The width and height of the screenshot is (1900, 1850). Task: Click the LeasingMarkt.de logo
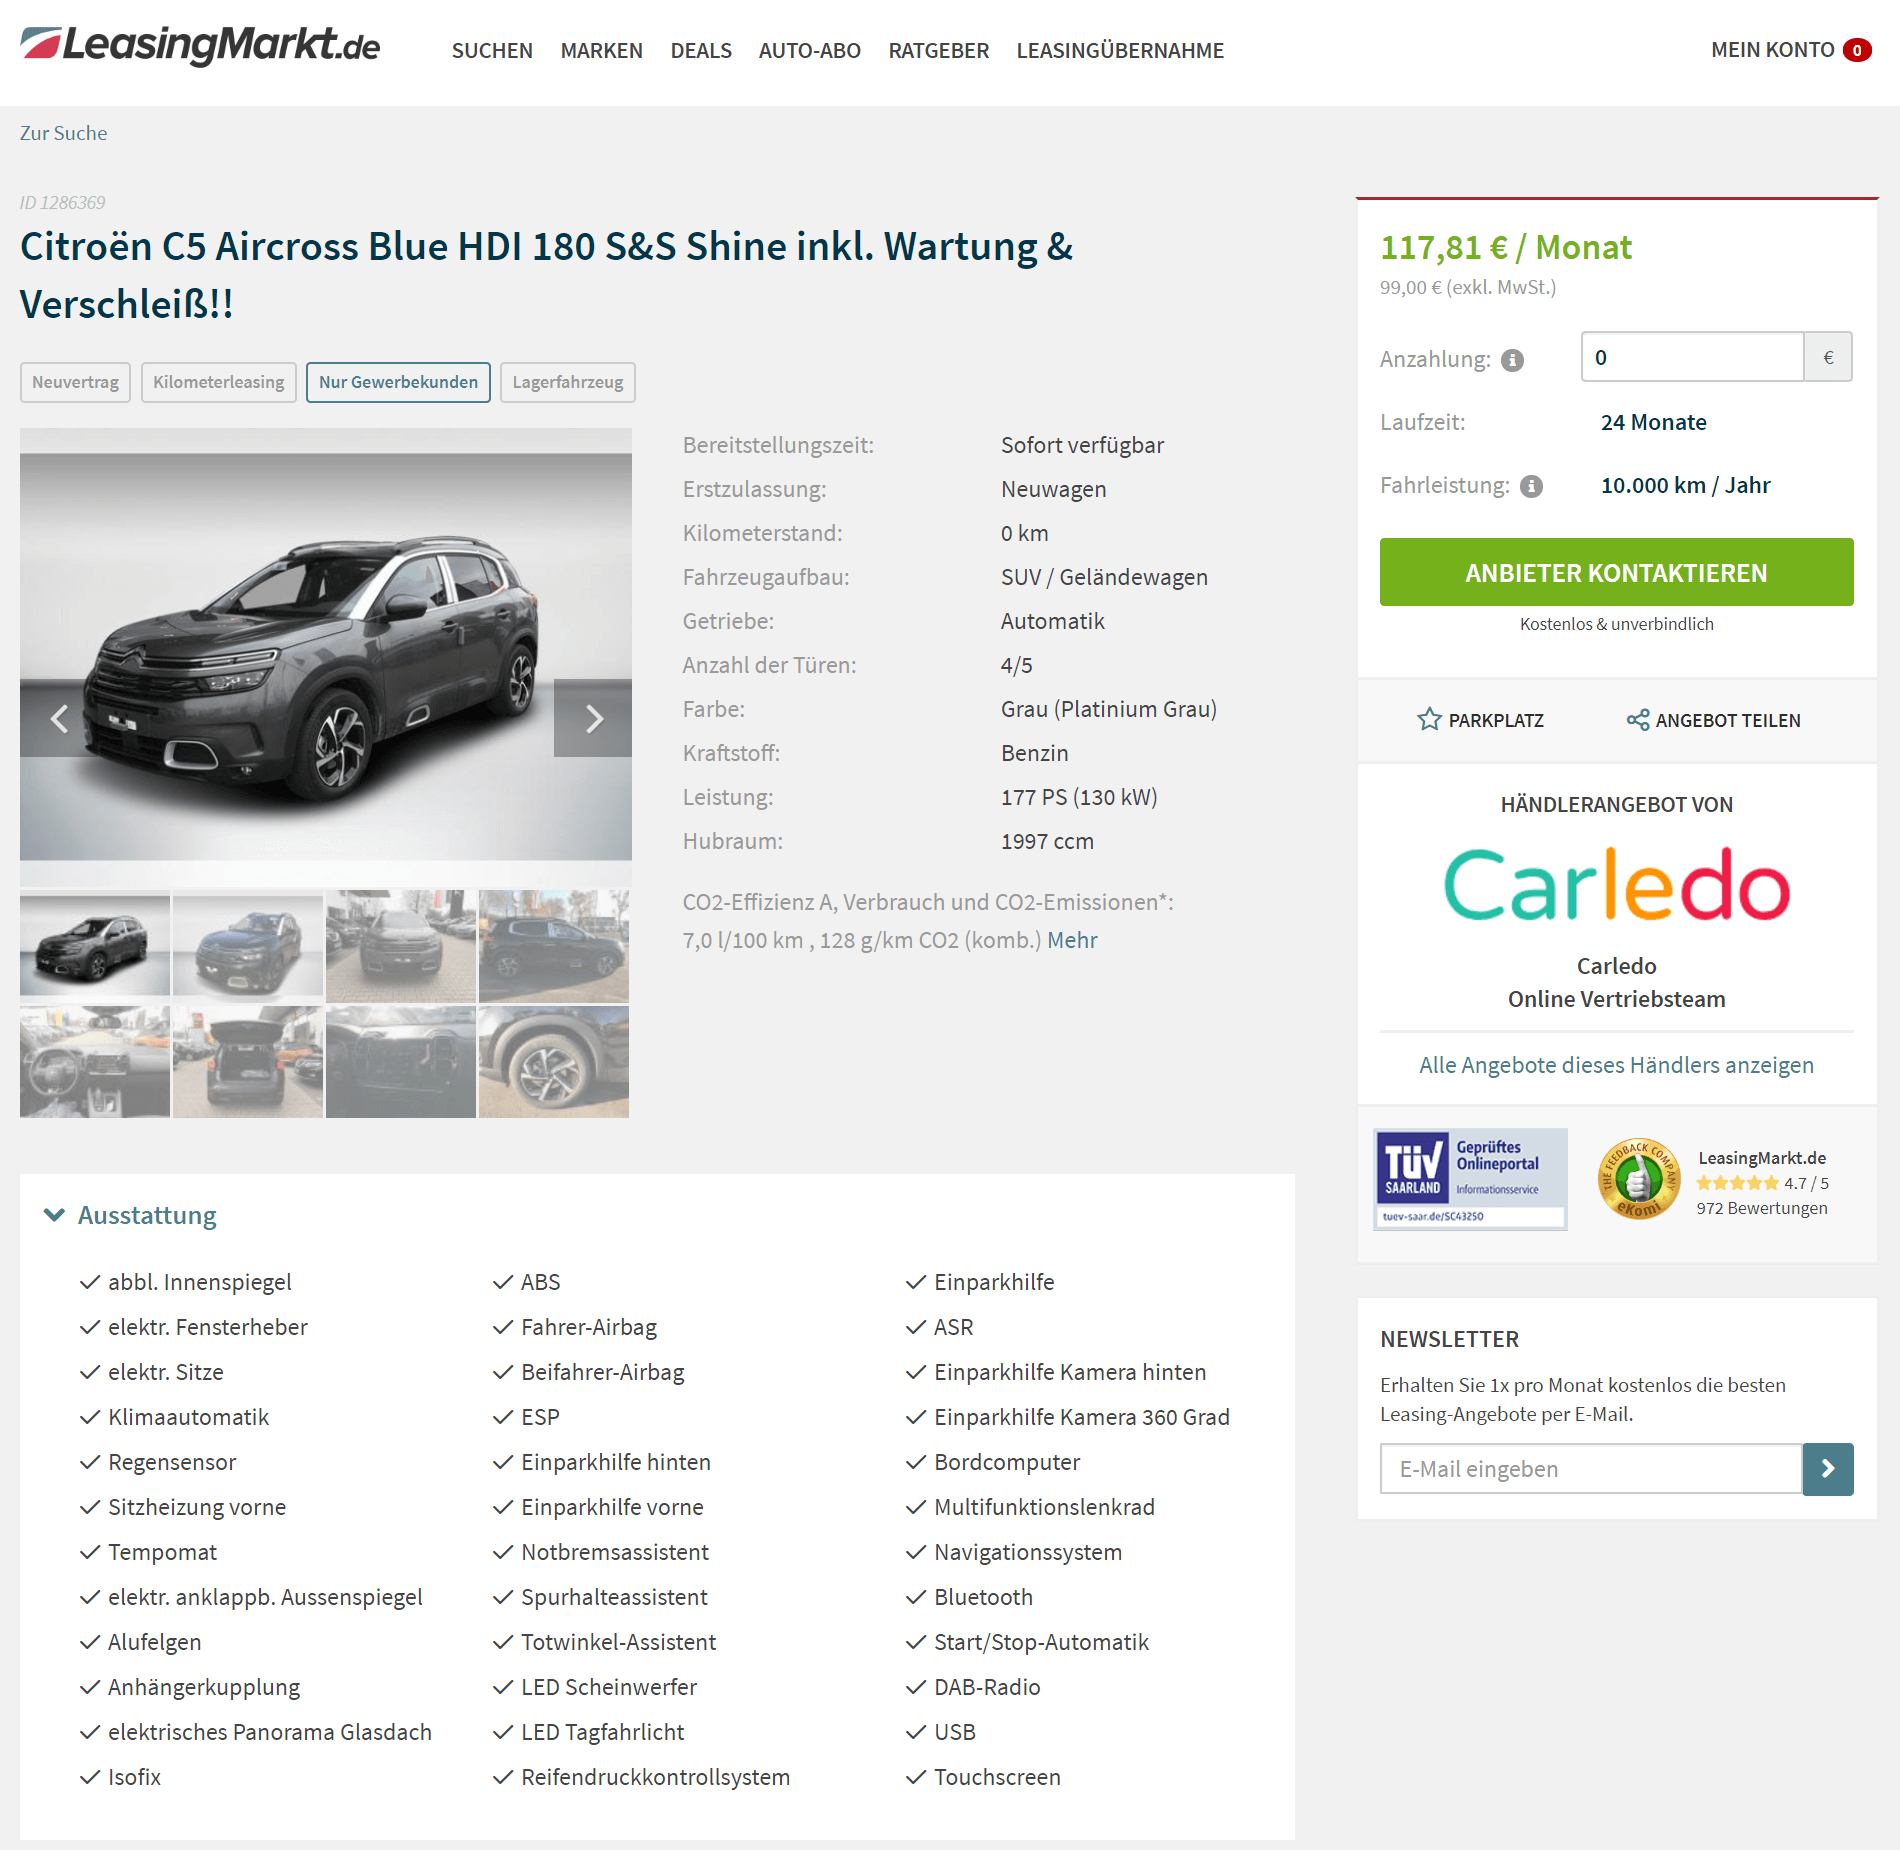200,46
